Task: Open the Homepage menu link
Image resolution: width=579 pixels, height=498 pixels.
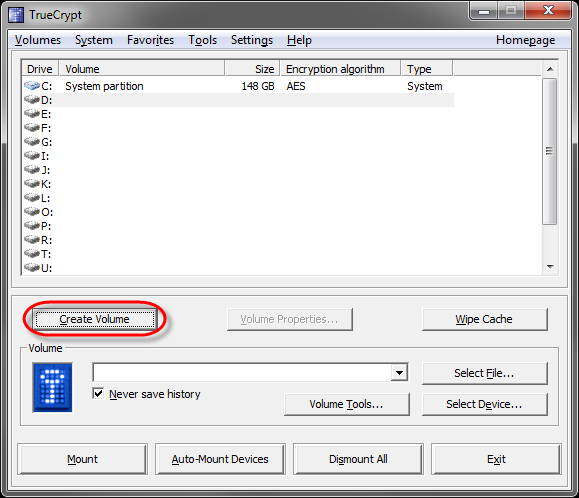Action: pos(525,40)
